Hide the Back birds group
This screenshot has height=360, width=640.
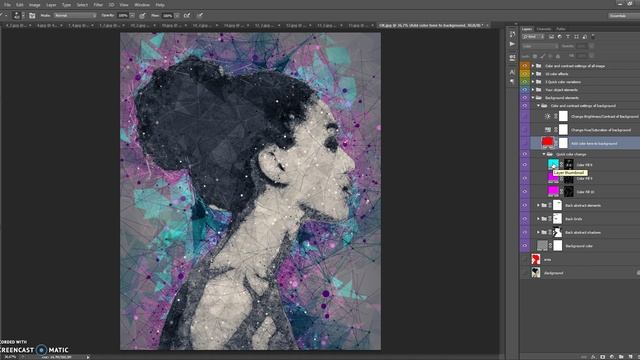point(524,219)
